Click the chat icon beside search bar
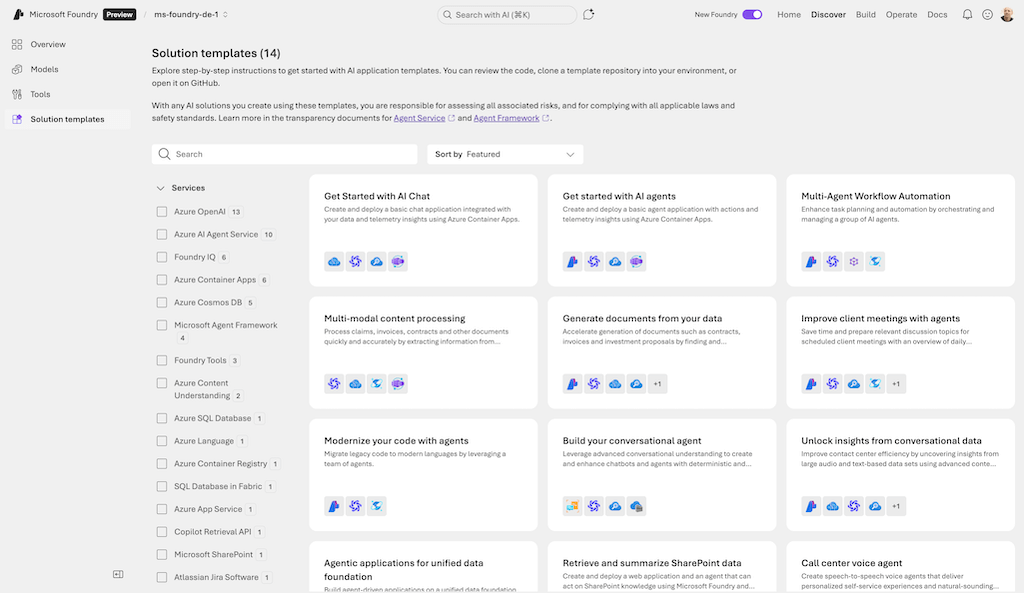Screen dimensions: 1024x593 coord(589,15)
